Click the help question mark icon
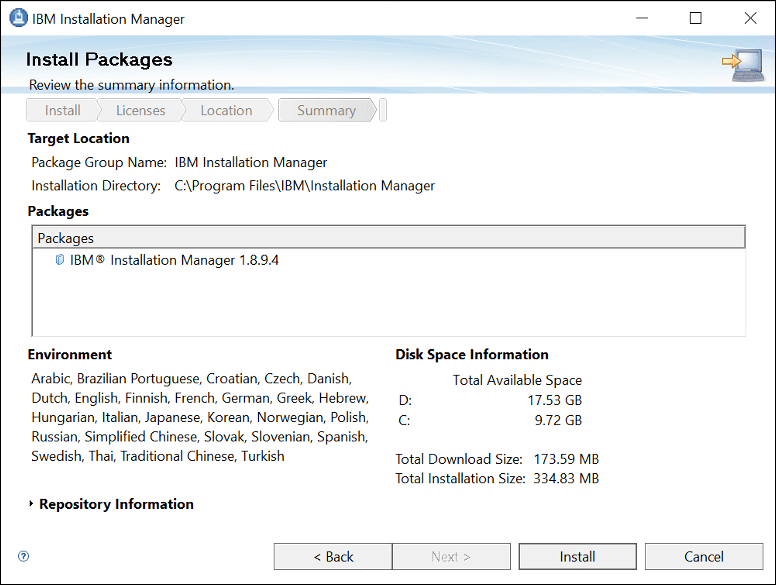The height and width of the screenshot is (585, 776). pos(23,556)
